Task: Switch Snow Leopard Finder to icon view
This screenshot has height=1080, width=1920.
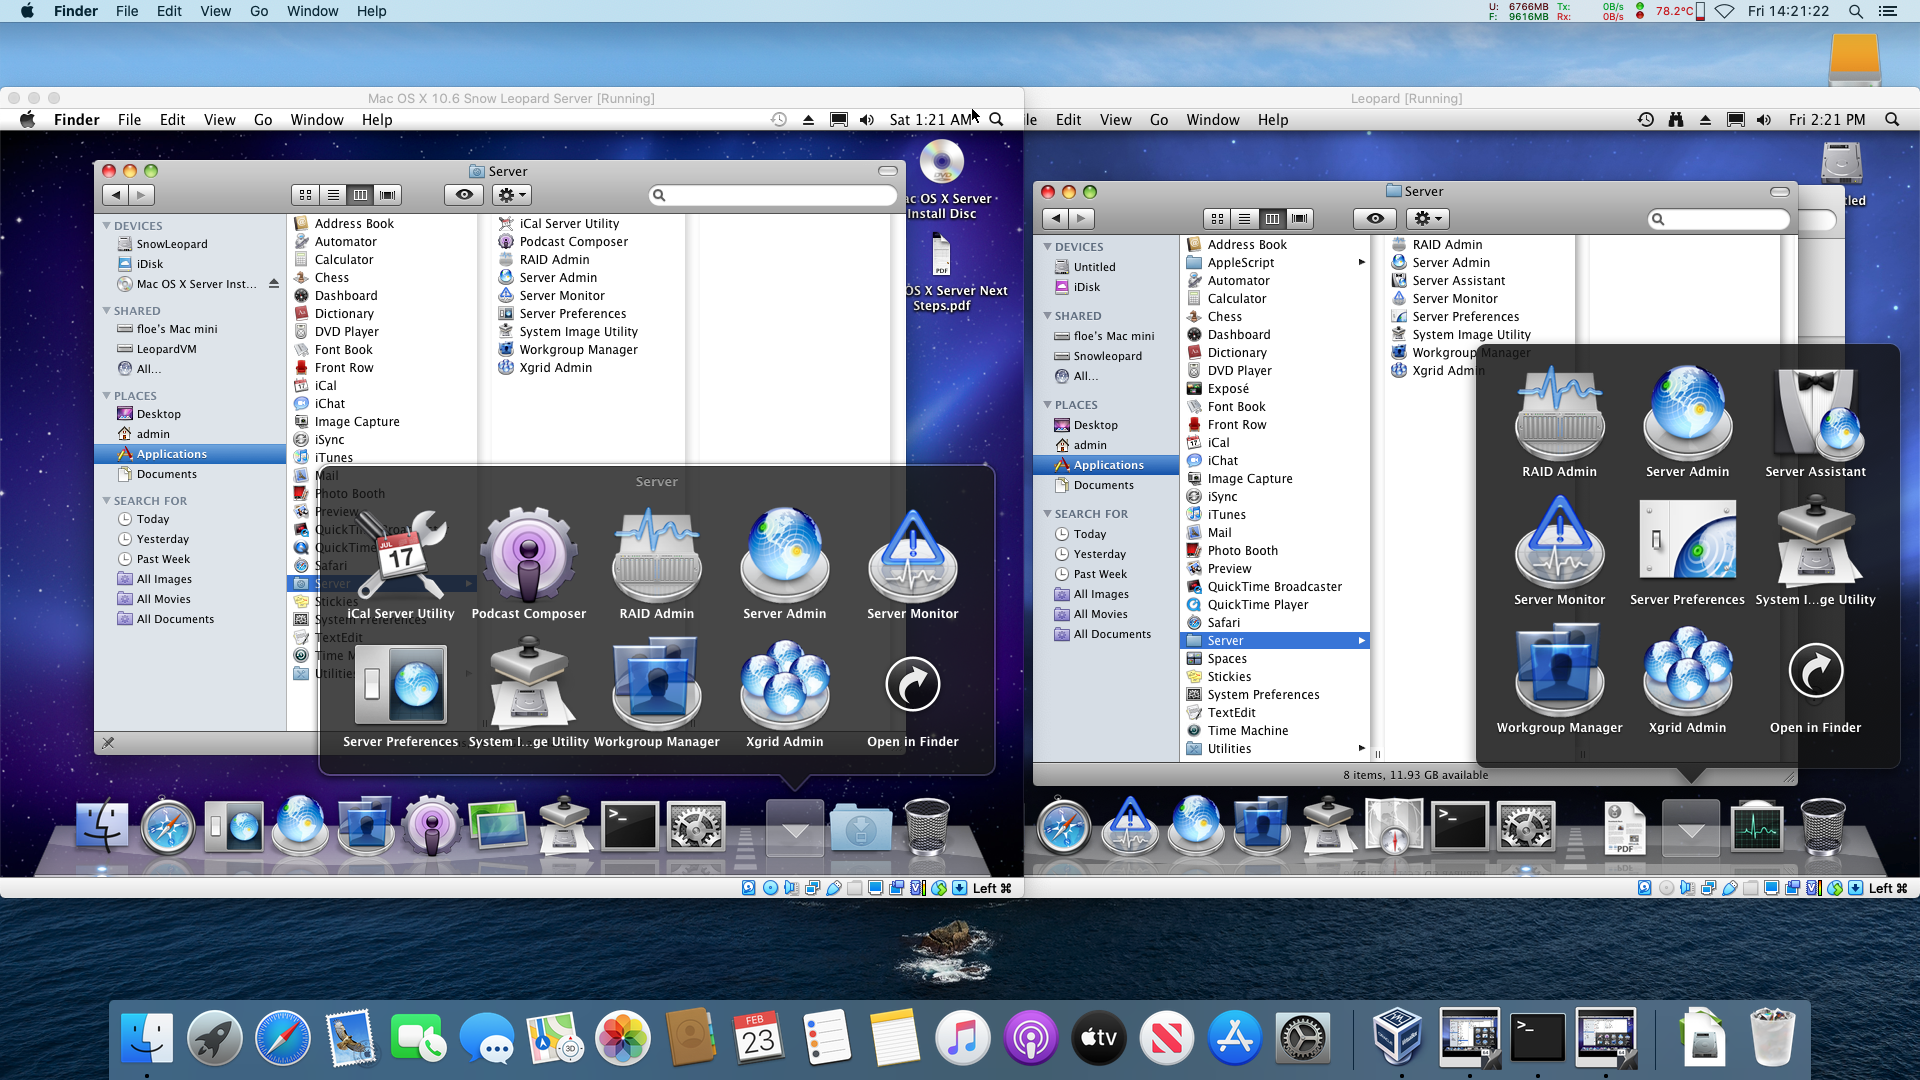Action: pyautogui.click(x=305, y=195)
